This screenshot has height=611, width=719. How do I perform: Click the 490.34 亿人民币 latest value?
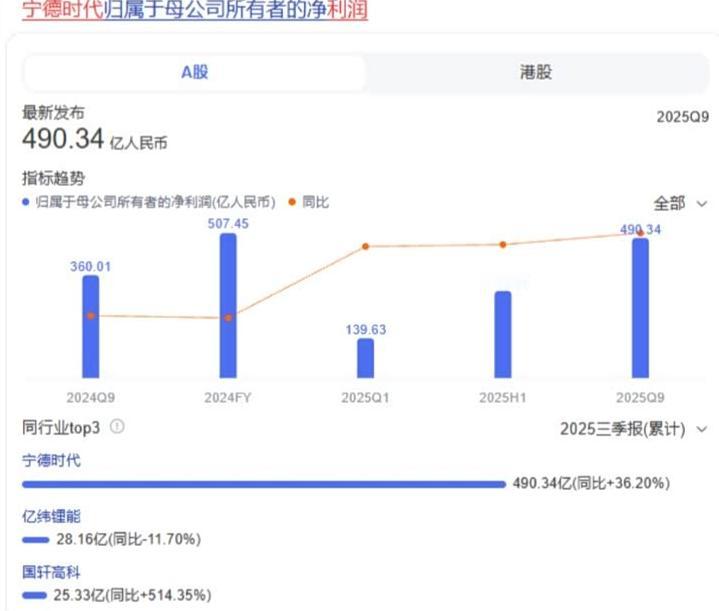tap(95, 139)
